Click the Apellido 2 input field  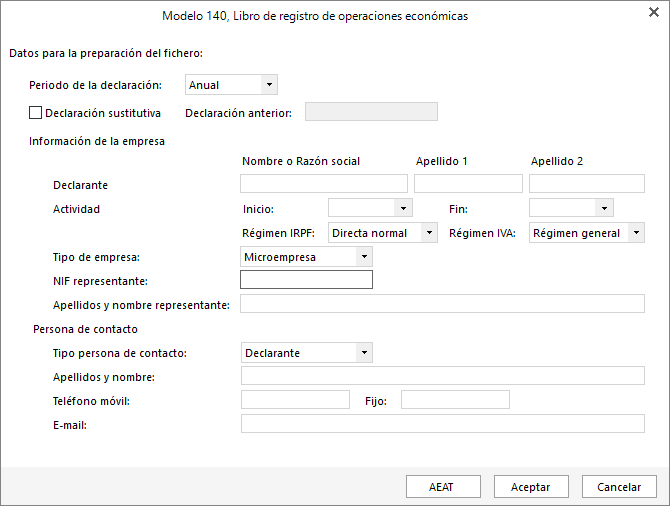587,183
